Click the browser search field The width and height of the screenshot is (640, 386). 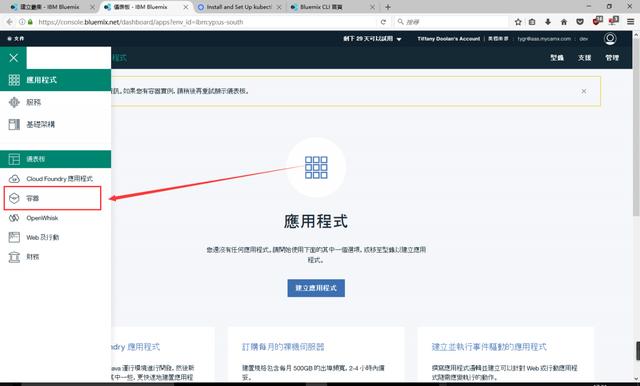tap(452, 22)
